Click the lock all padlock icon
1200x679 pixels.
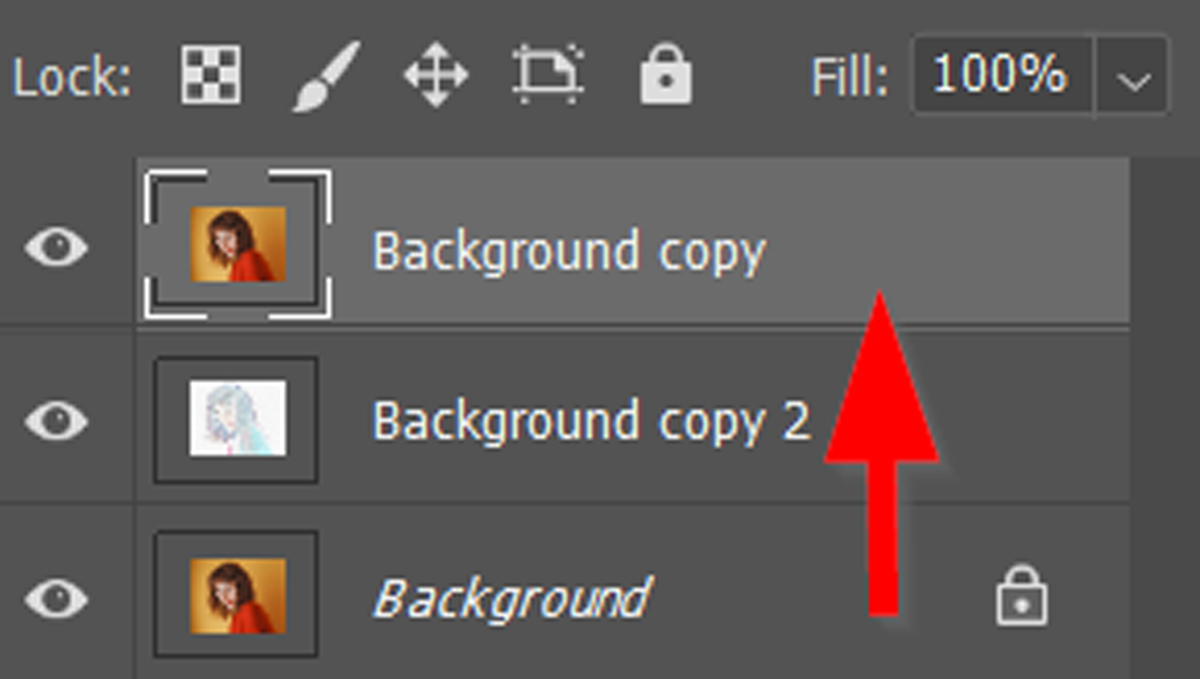[665, 75]
